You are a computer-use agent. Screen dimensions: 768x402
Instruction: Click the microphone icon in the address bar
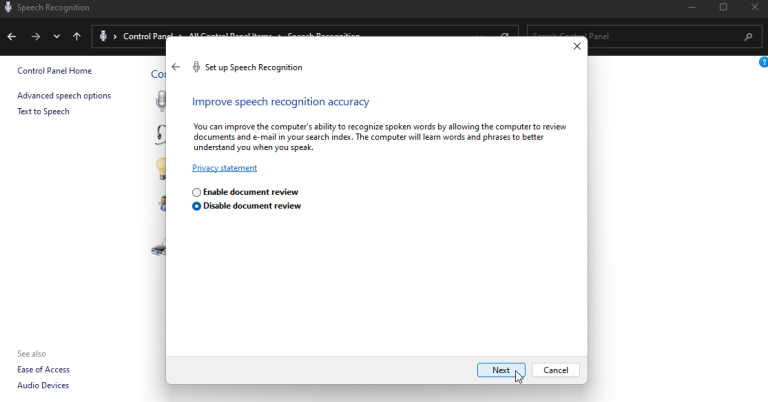point(103,37)
